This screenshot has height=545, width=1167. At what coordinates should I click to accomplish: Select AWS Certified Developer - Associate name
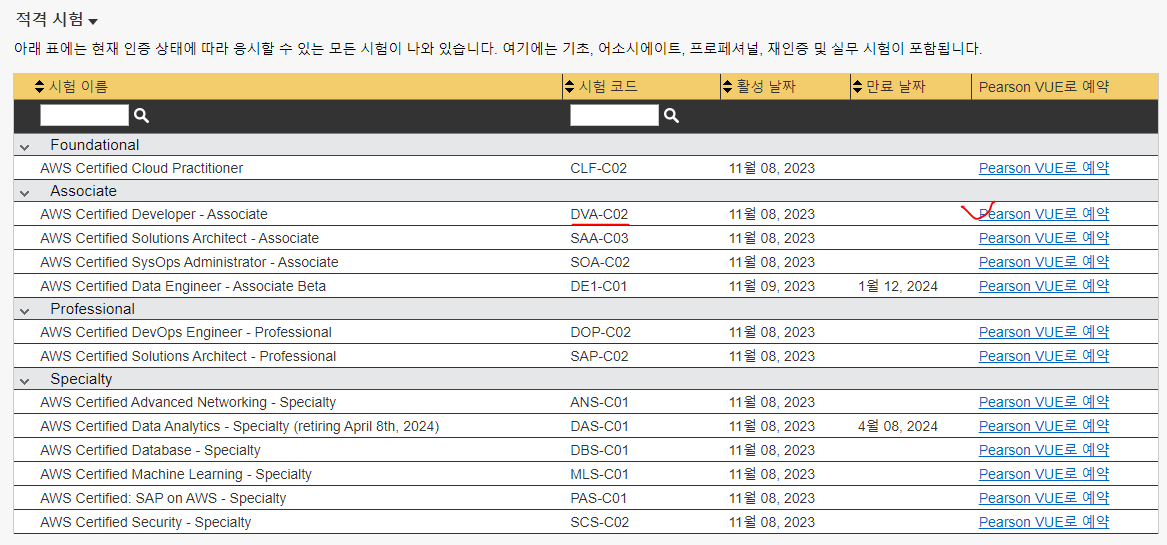(153, 214)
